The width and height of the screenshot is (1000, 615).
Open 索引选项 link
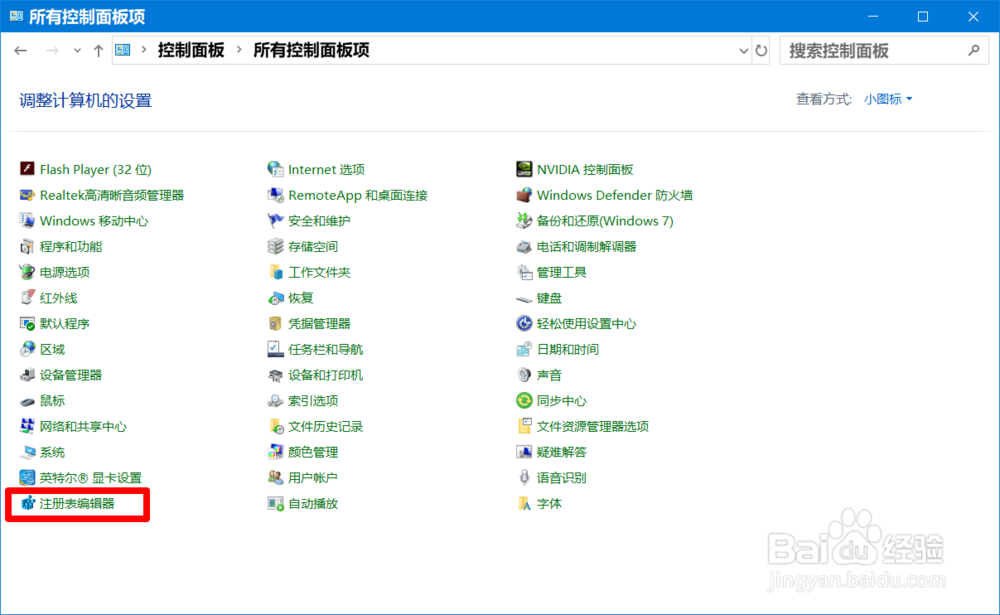click(x=313, y=401)
